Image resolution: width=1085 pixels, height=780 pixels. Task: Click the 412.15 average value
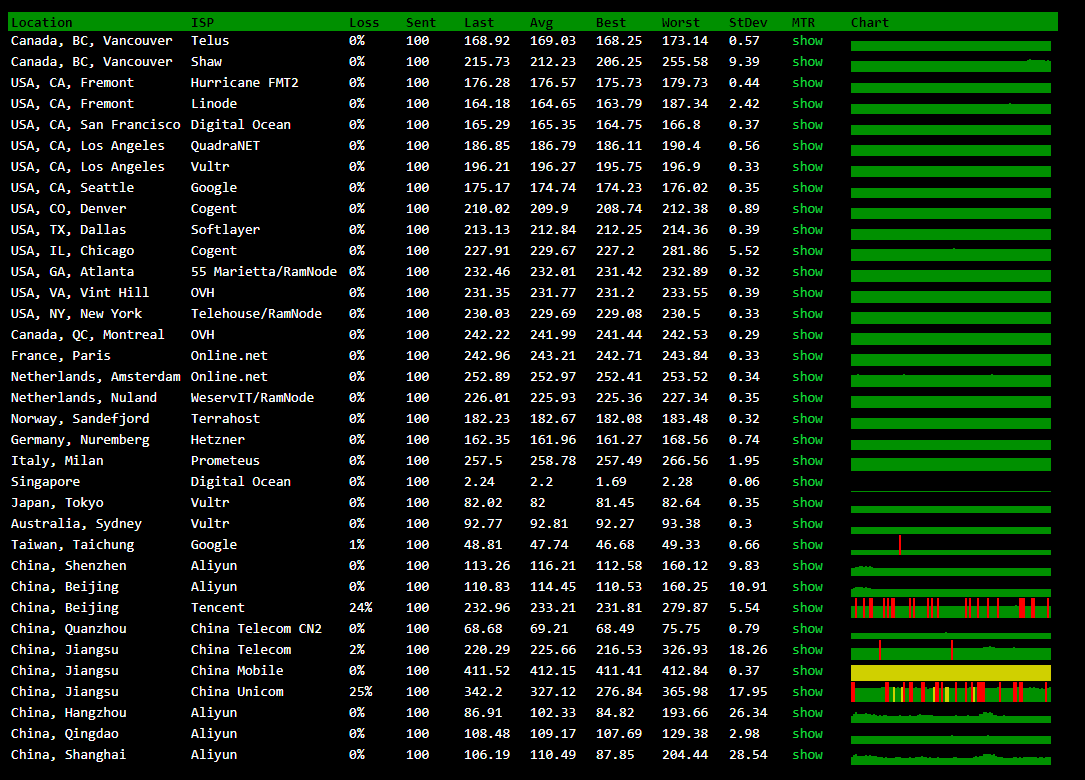pyautogui.click(x=553, y=671)
